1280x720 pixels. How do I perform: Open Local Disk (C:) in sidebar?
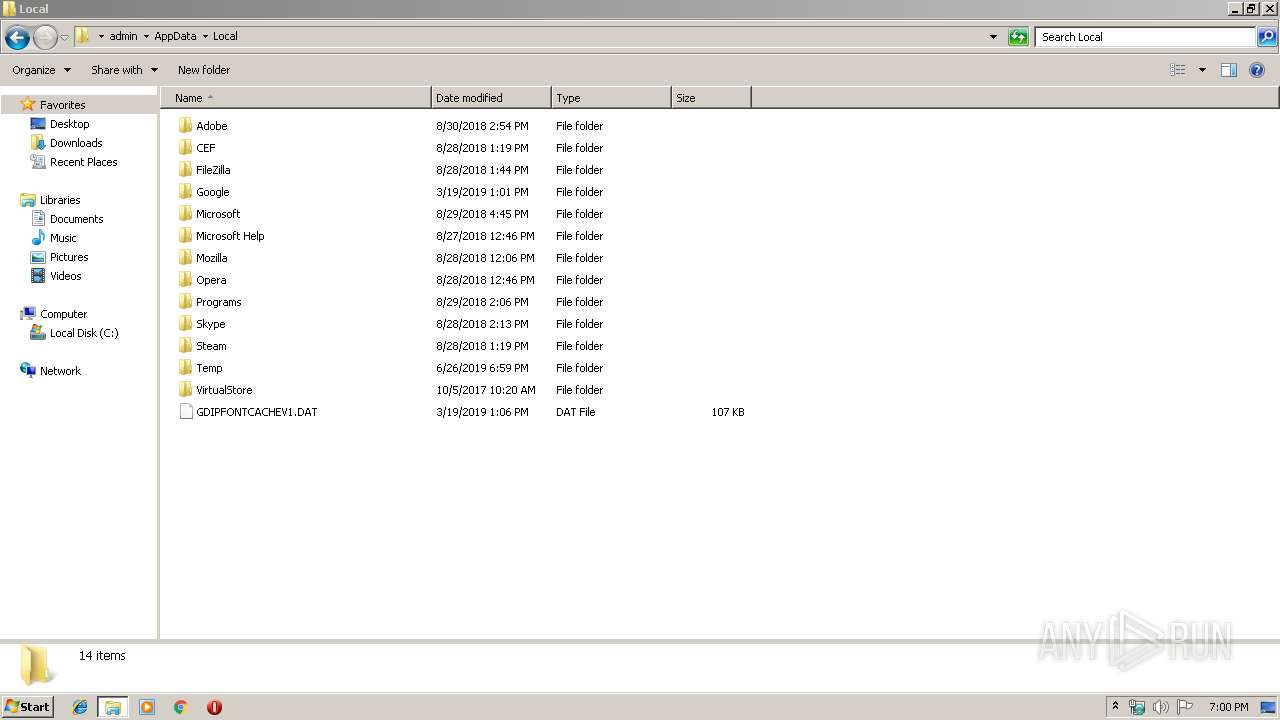(x=84, y=333)
